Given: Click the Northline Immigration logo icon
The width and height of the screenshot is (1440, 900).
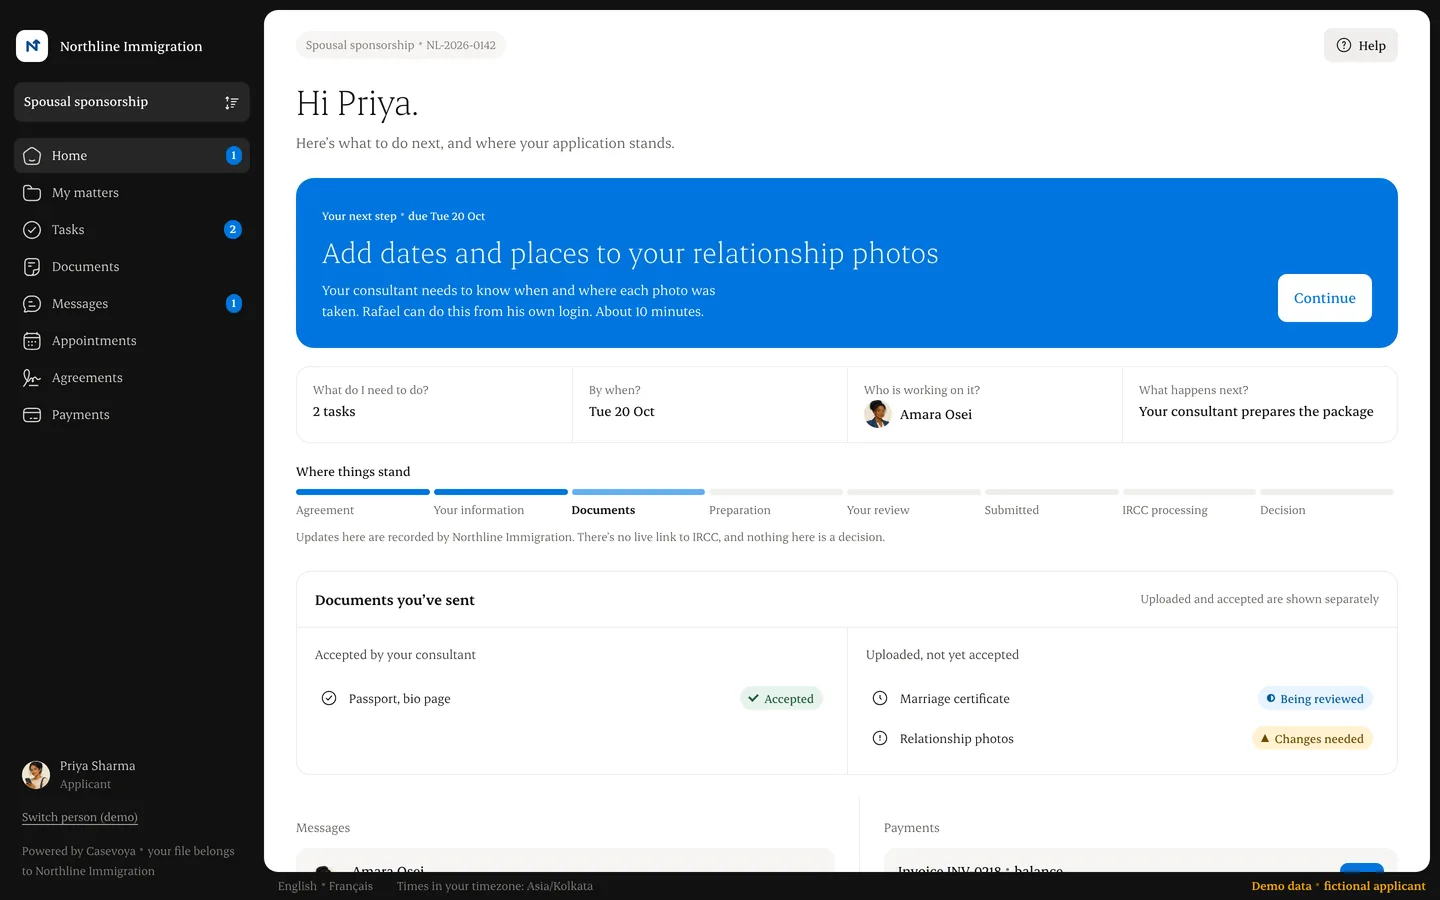Looking at the screenshot, I should [32, 46].
